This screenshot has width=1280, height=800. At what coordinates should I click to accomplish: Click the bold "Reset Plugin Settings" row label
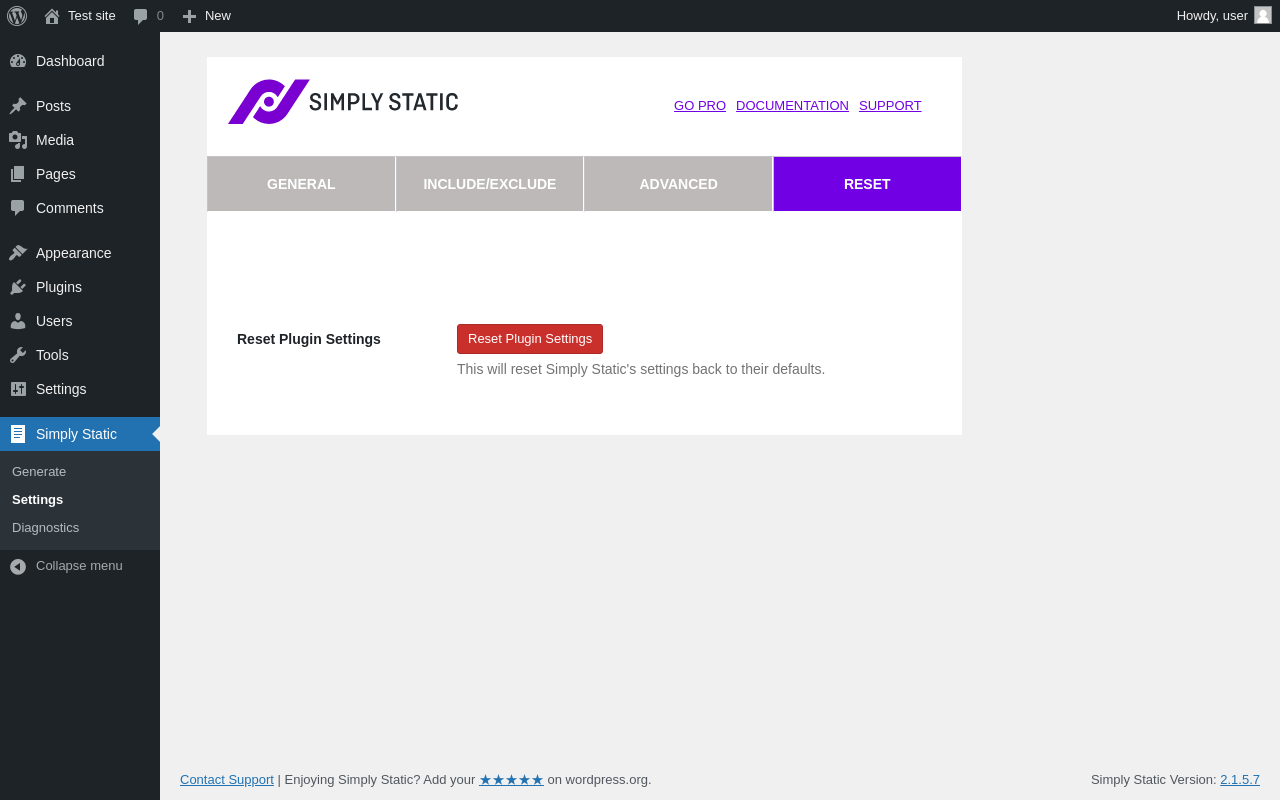(309, 339)
